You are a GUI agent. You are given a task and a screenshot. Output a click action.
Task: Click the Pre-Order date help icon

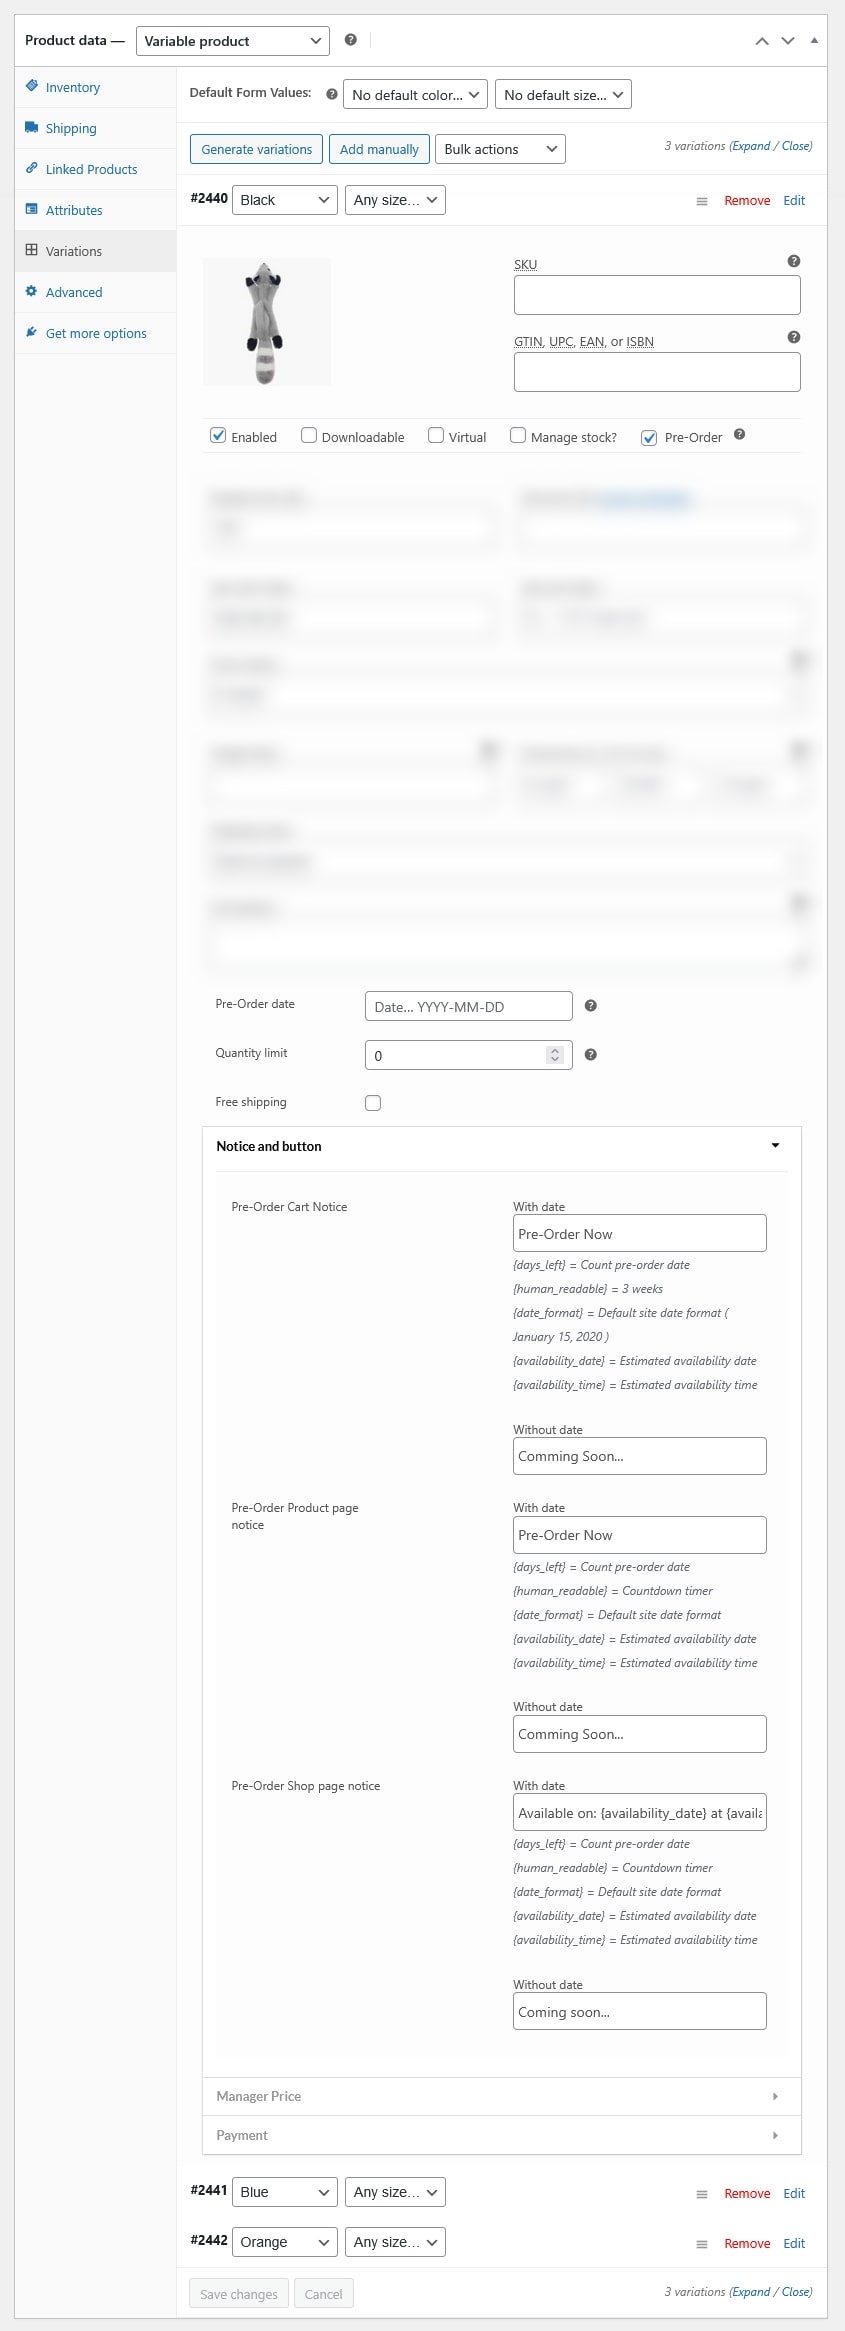(x=590, y=1006)
